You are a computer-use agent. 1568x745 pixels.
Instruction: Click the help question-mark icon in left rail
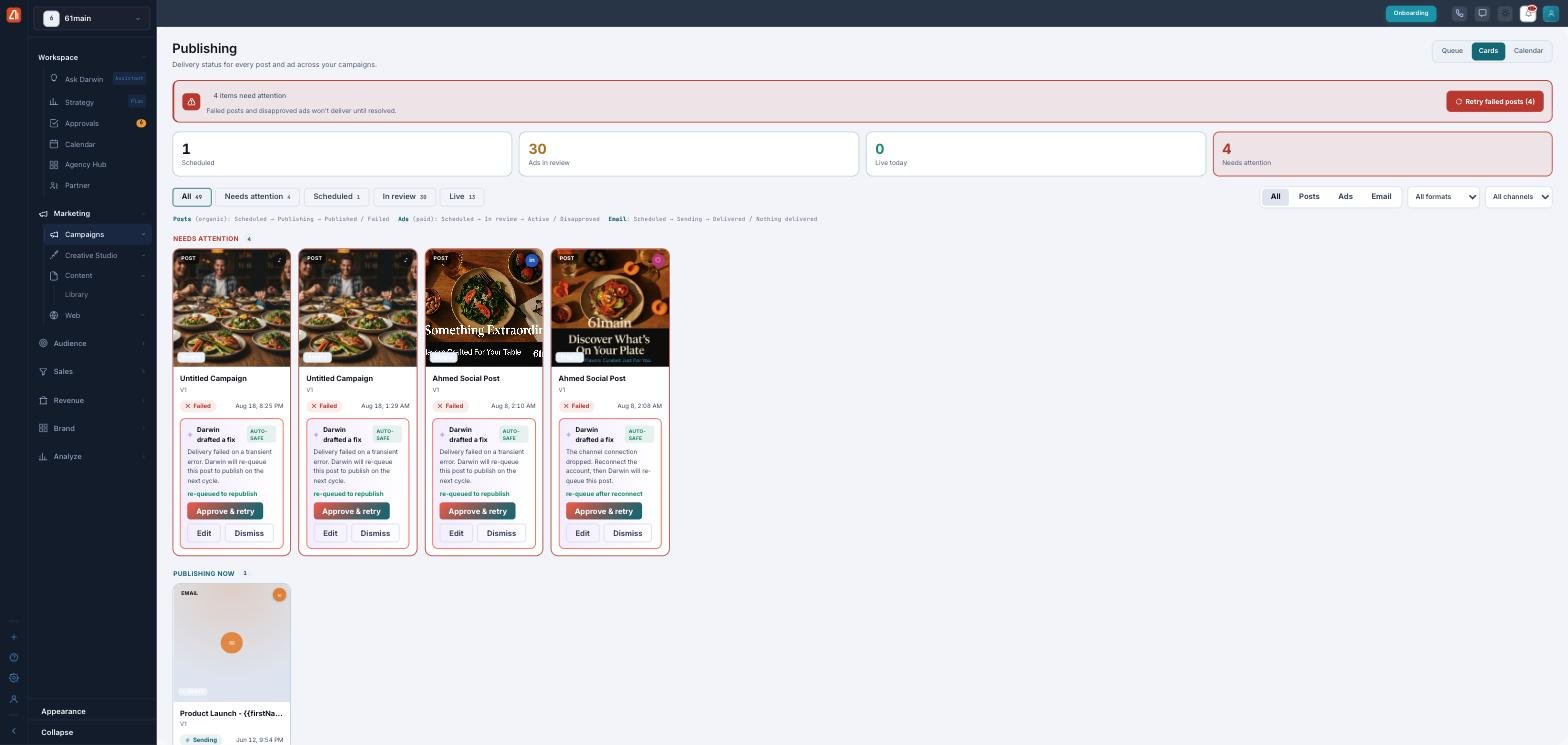point(13,657)
